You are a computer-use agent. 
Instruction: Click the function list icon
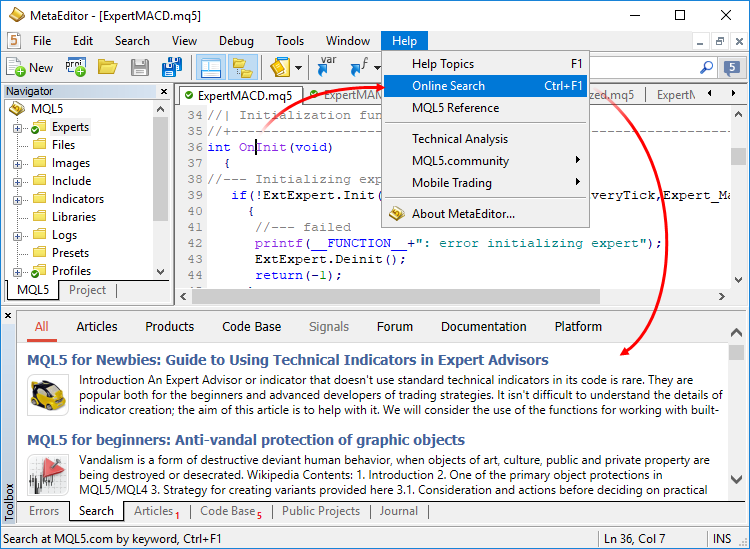pos(359,66)
